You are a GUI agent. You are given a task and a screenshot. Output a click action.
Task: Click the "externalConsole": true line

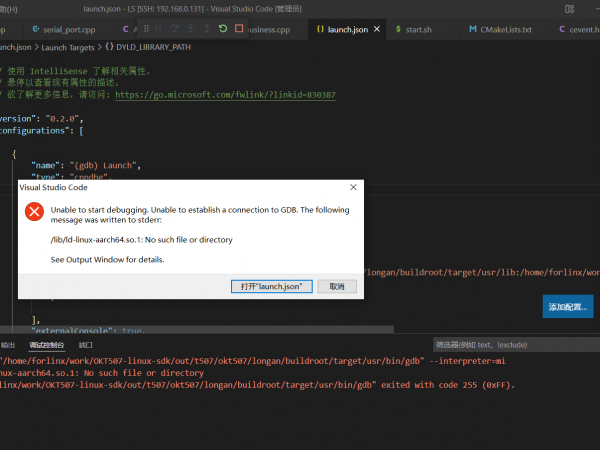point(88,330)
